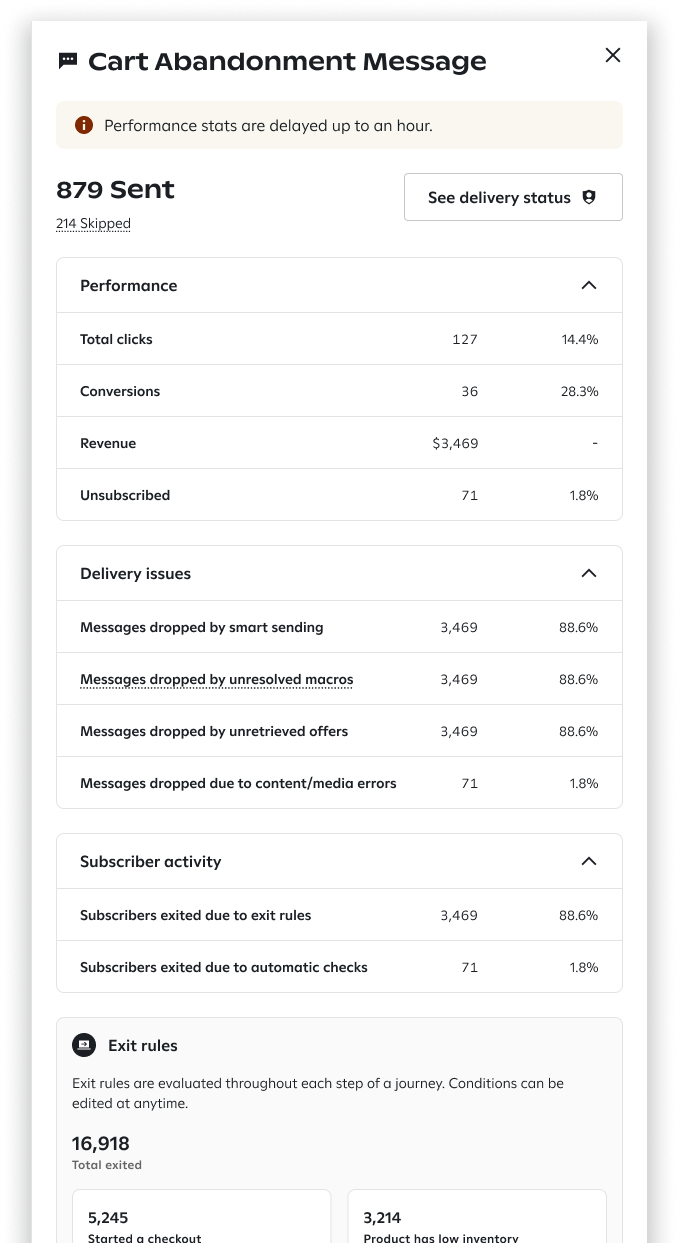
Task: Open See delivery status
Action: coord(513,197)
